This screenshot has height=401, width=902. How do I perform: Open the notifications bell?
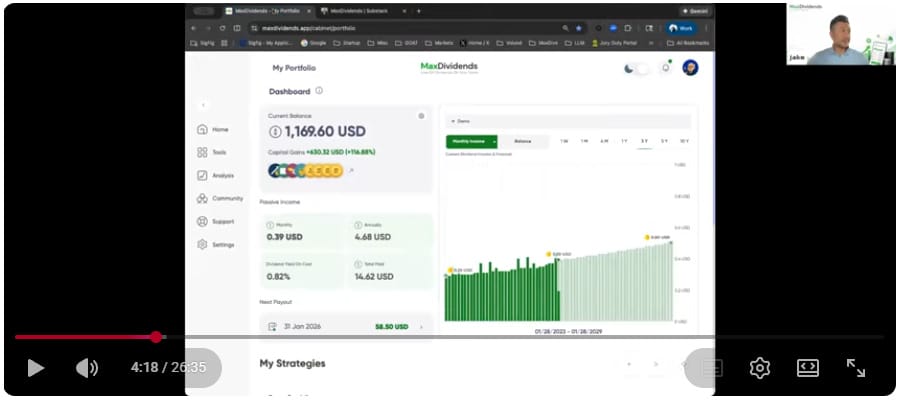coord(666,68)
